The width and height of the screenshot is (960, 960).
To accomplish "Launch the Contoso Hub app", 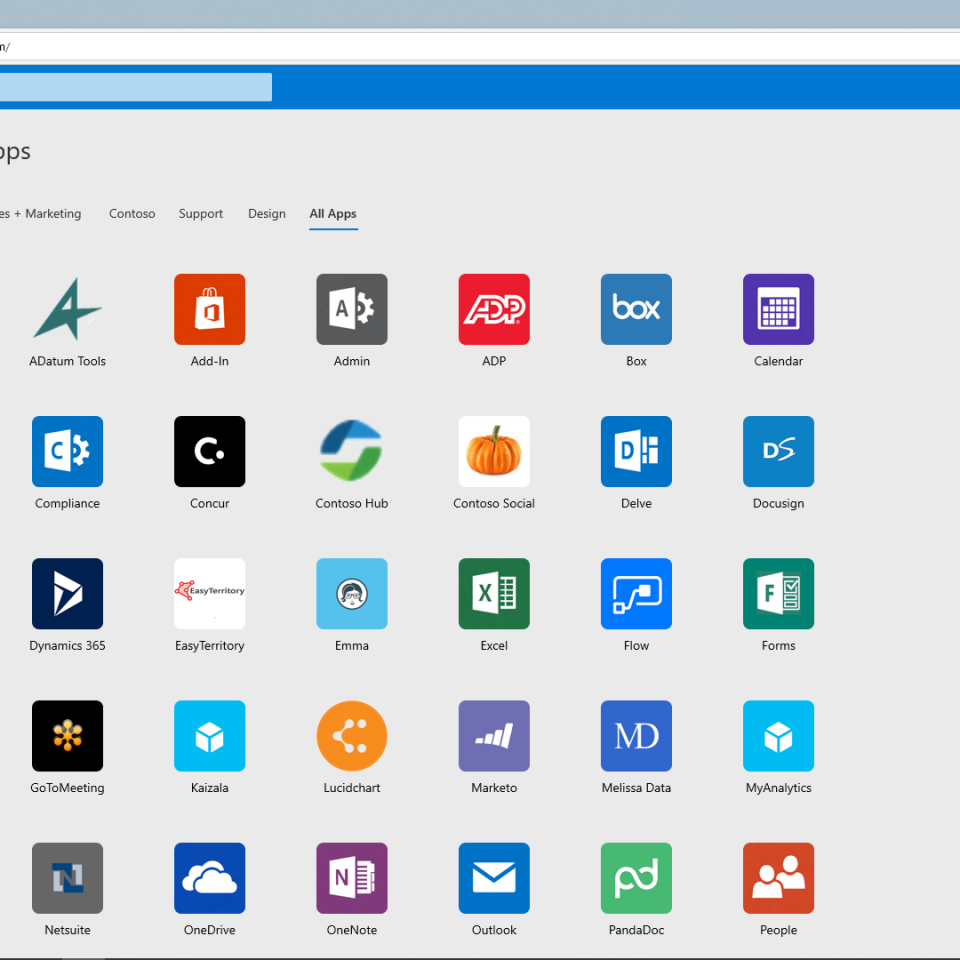I will [352, 451].
